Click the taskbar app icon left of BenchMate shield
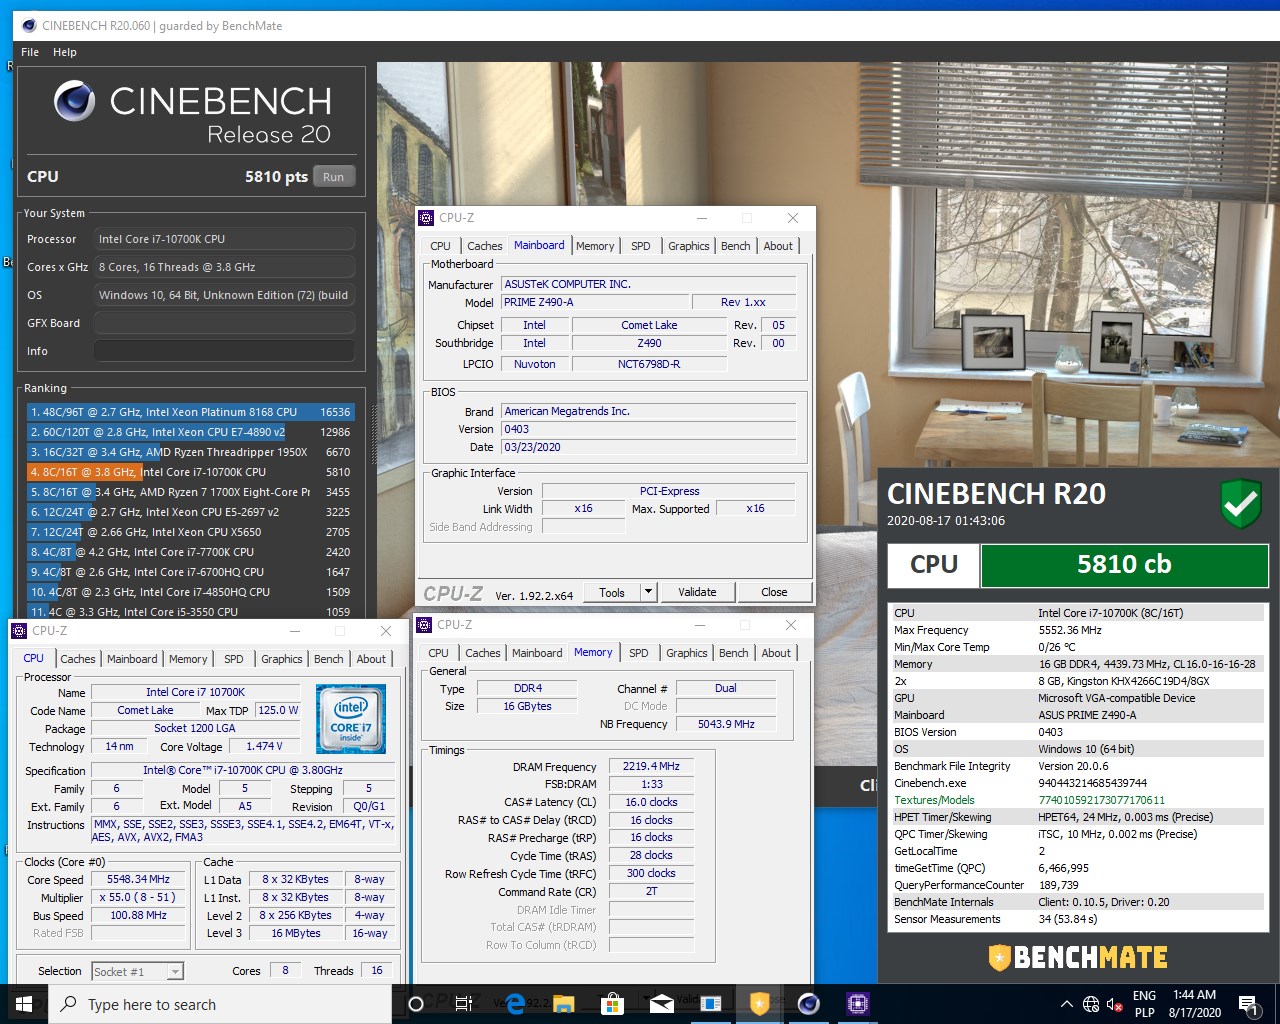1280x1024 pixels. [x=711, y=1004]
